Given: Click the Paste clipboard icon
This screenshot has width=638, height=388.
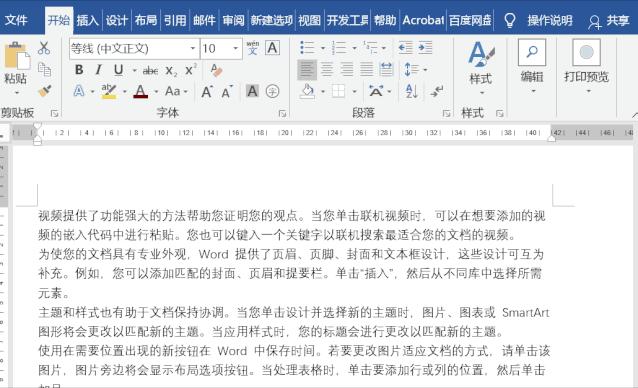Looking at the screenshot, I should (17, 55).
